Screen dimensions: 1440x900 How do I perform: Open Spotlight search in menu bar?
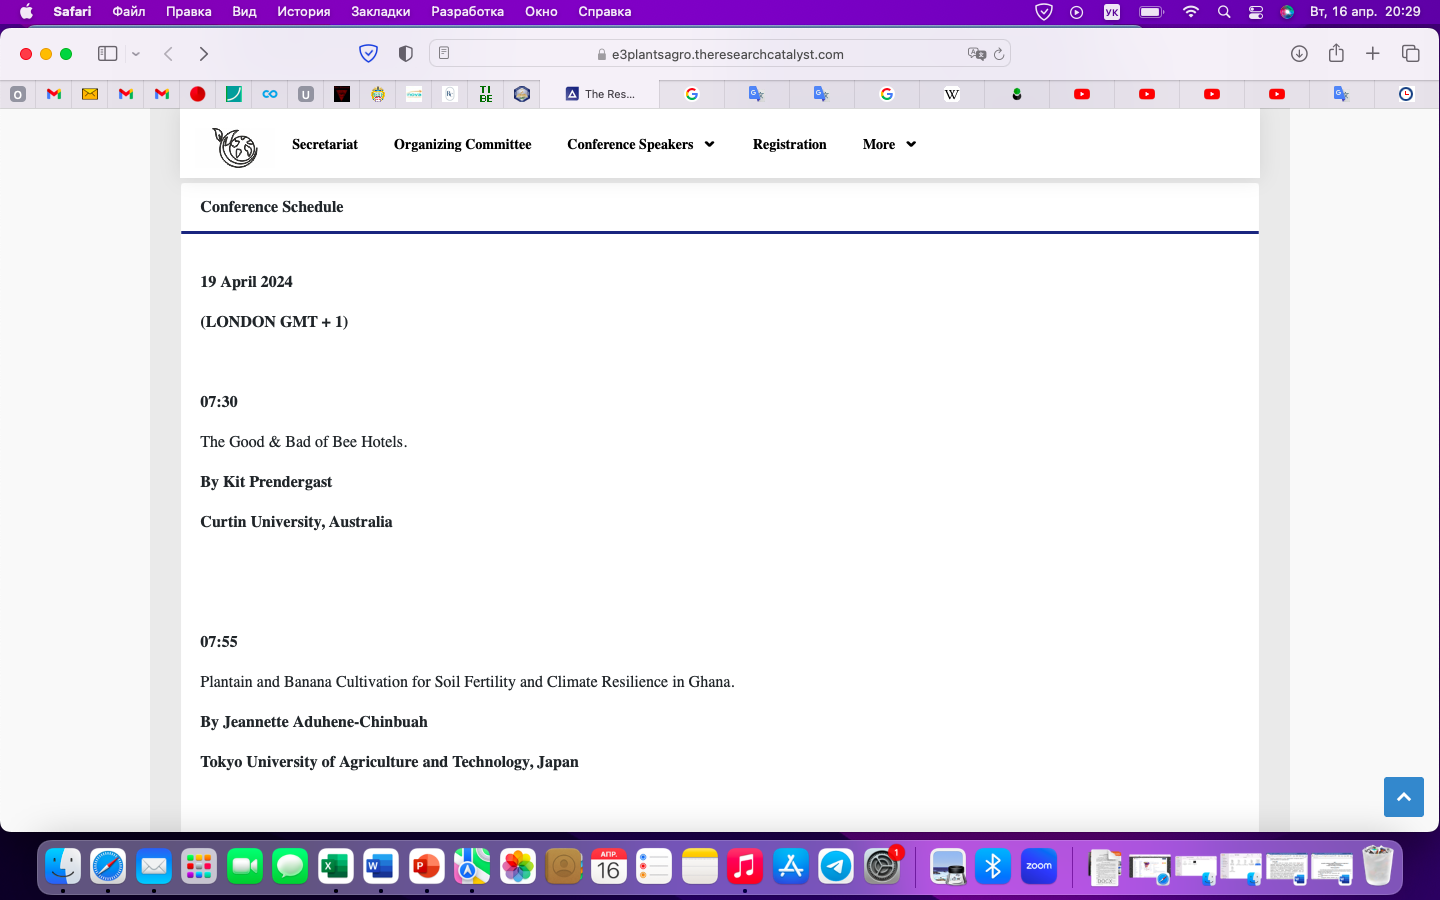[1224, 12]
